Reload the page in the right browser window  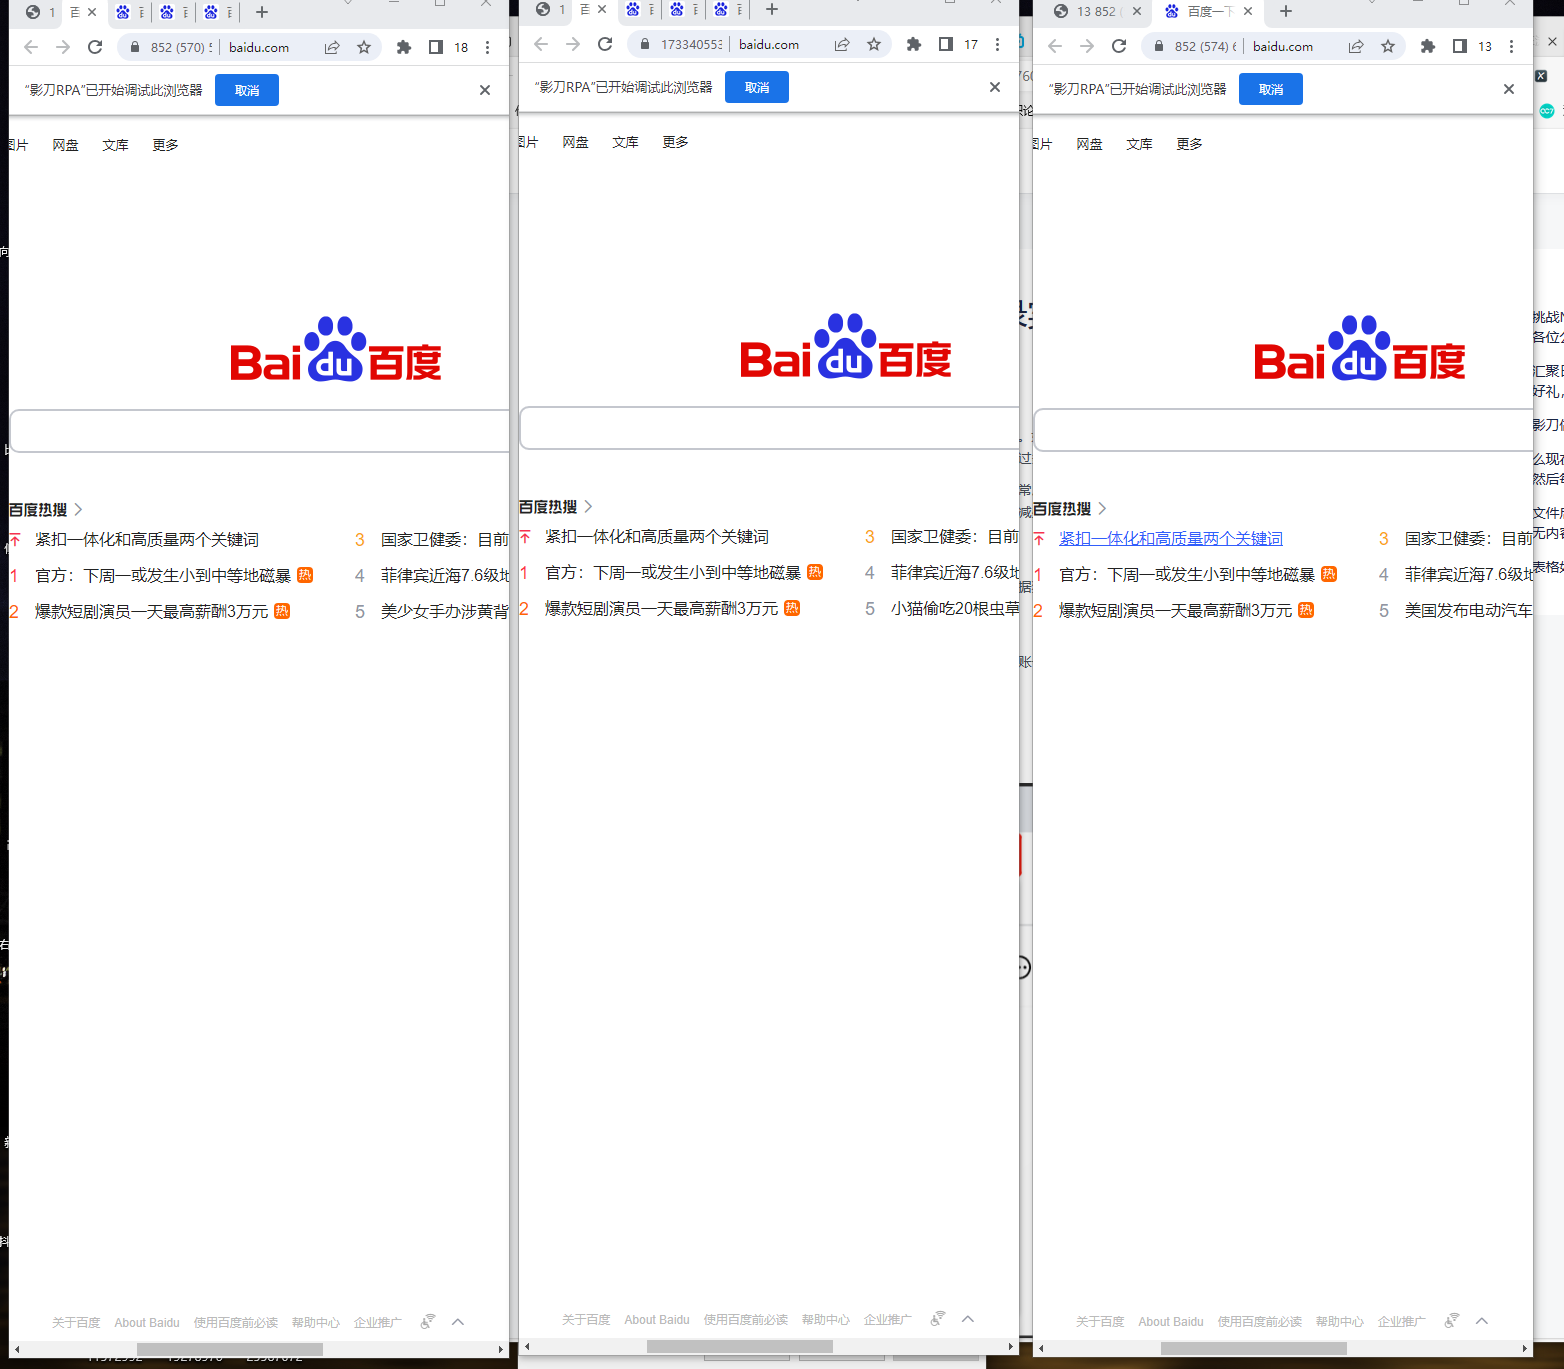tap(1119, 46)
